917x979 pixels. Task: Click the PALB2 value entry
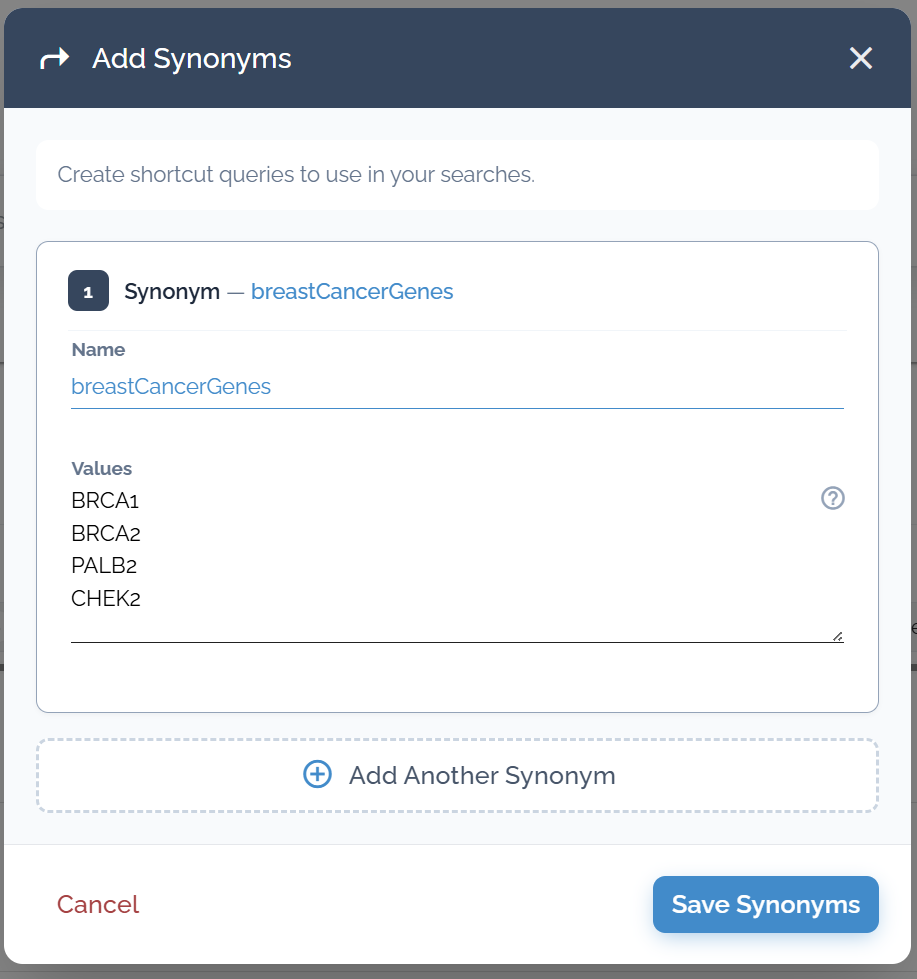tap(104, 566)
